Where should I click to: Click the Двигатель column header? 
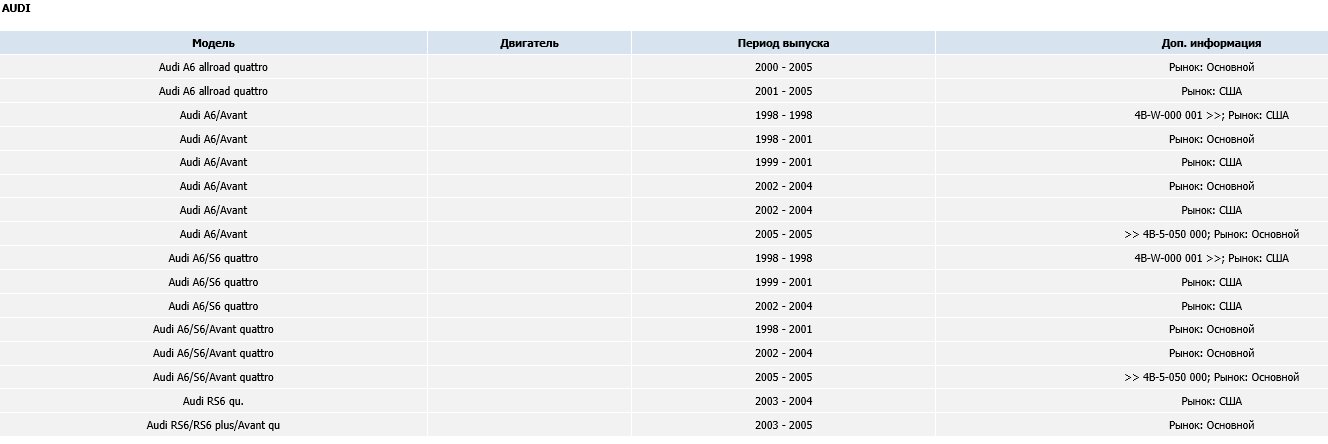(x=529, y=43)
